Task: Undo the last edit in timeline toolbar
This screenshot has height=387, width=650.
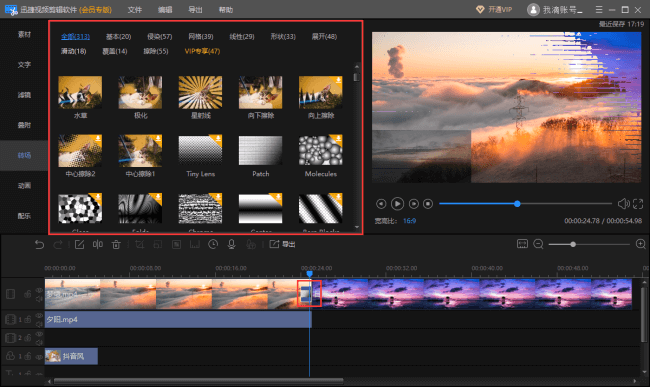Action: [x=39, y=244]
